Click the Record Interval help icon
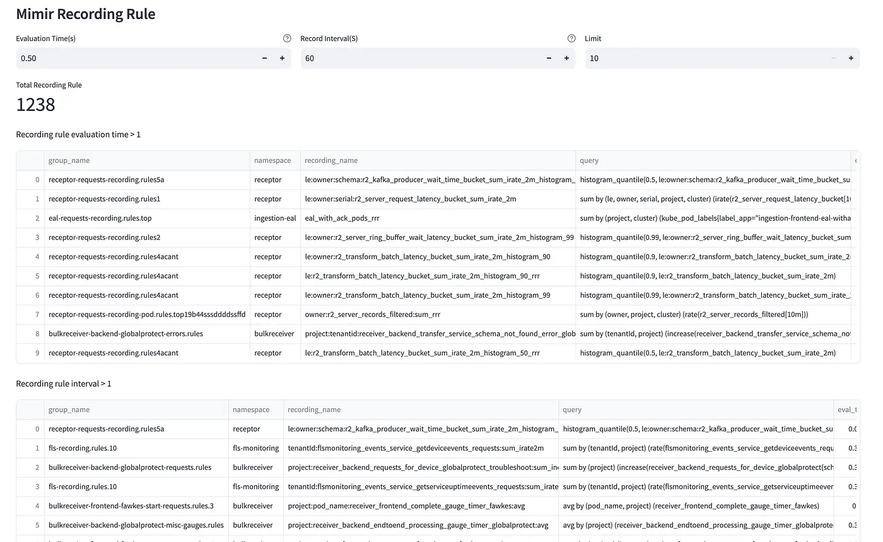This screenshot has width=883, height=542. coord(572,39)
